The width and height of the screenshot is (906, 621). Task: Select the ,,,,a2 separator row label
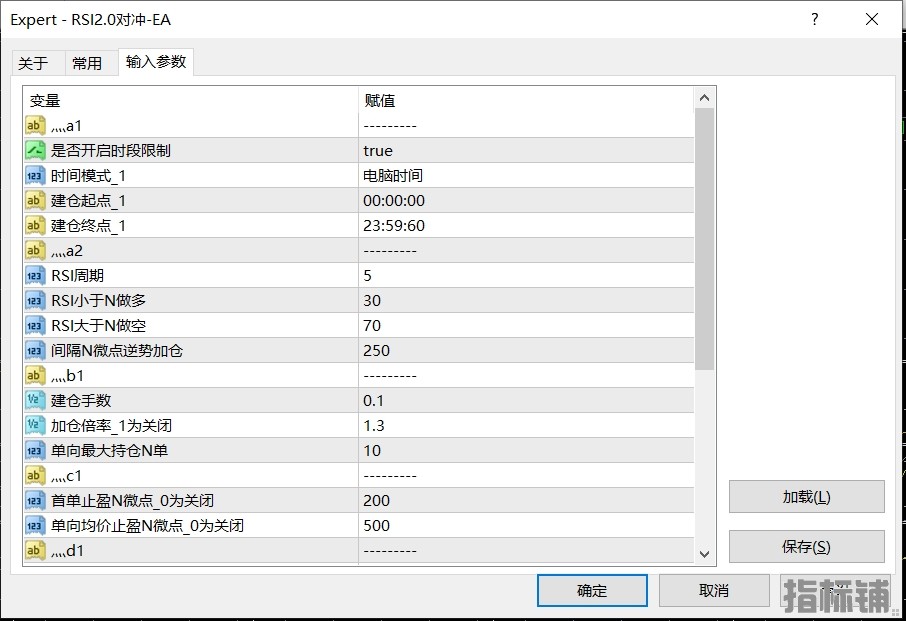(x=67, y=251)
